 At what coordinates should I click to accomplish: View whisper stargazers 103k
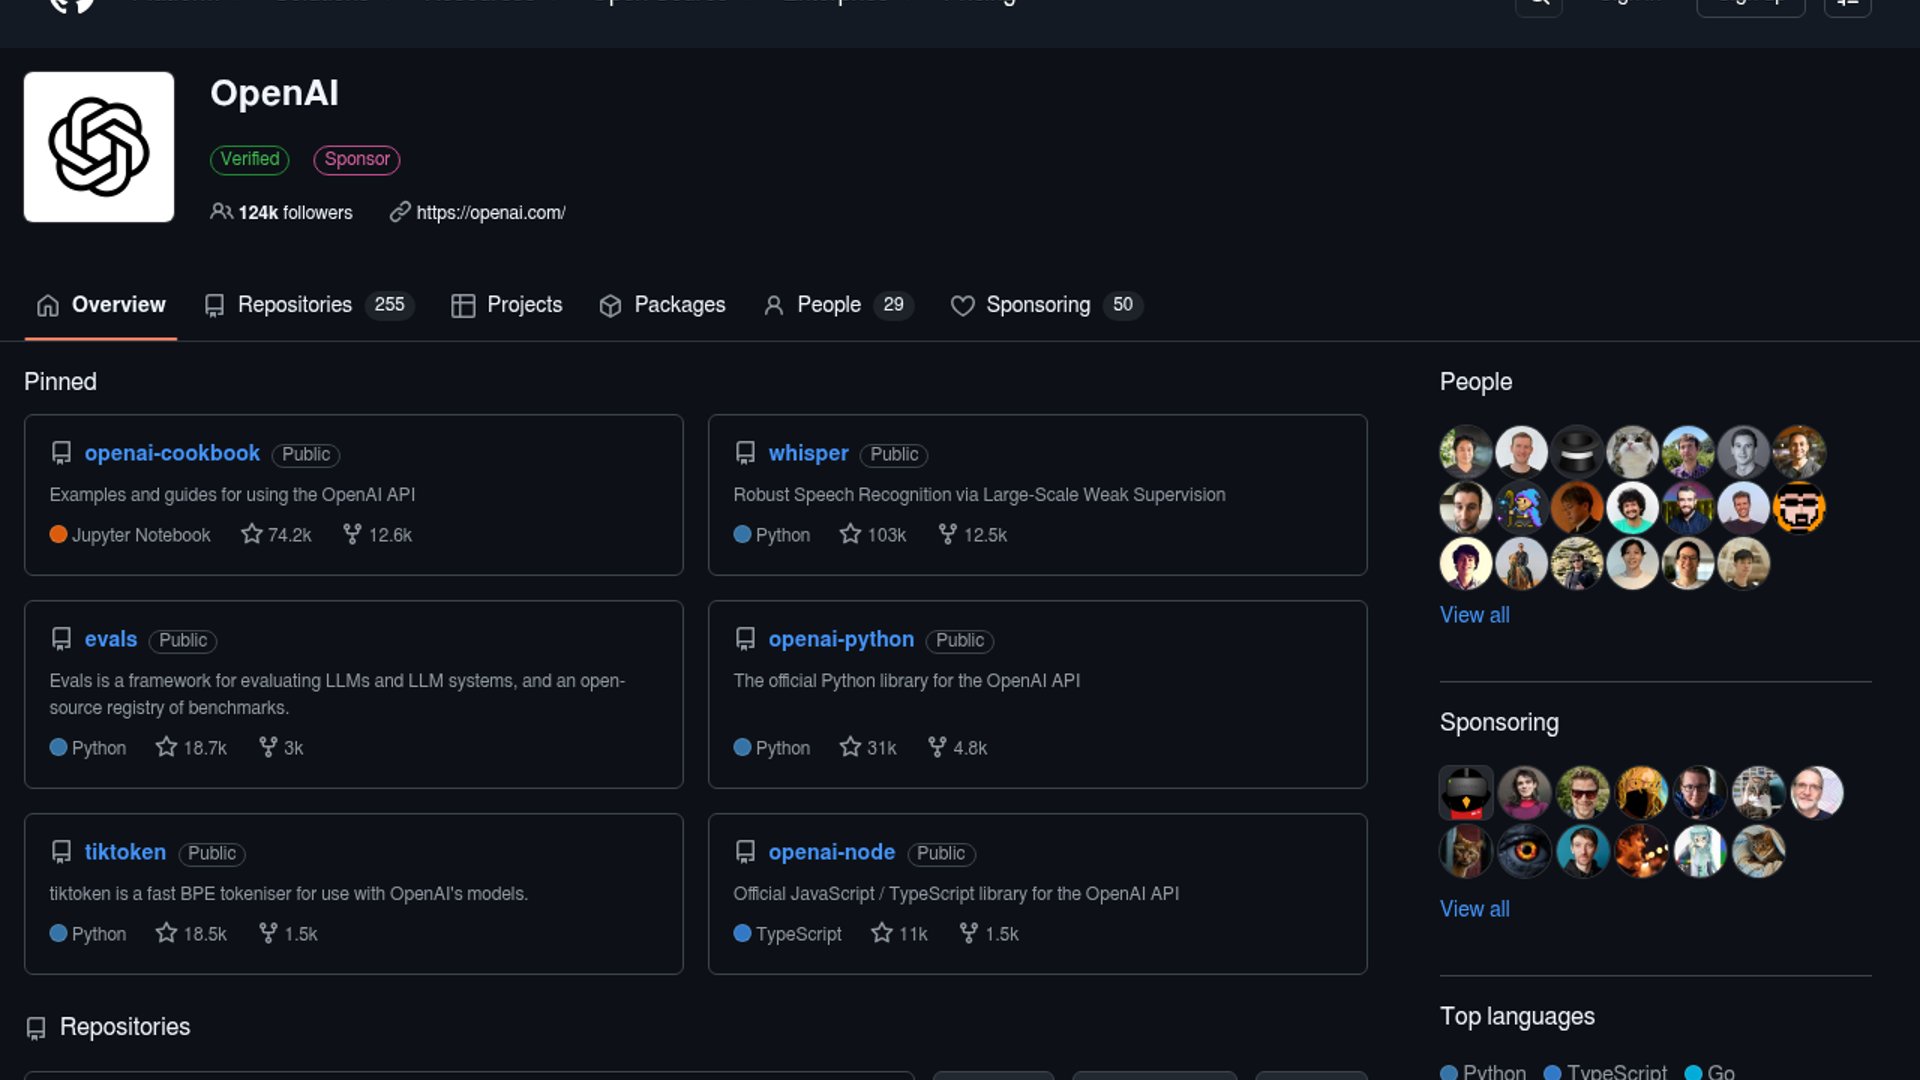coord(873,535)
